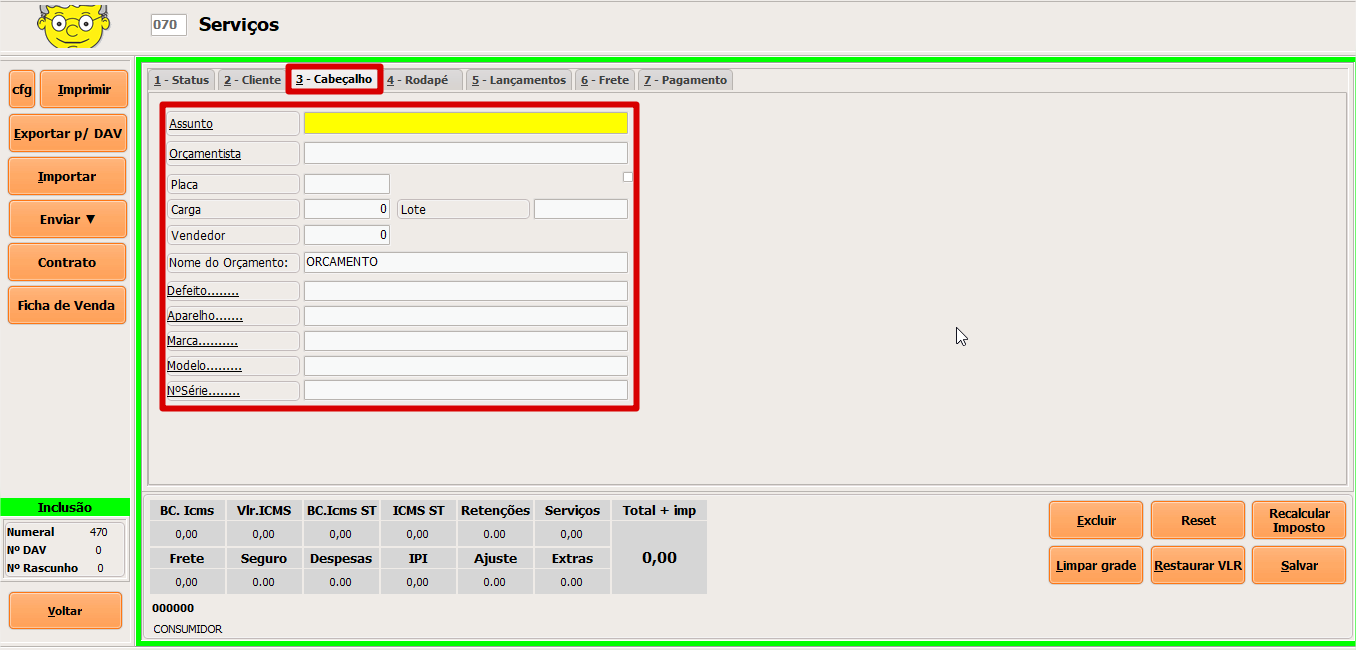The width and height of the screenshot is (1356, 650).
Task: Click the Defeito label link
Action: [x=203, y=291]
